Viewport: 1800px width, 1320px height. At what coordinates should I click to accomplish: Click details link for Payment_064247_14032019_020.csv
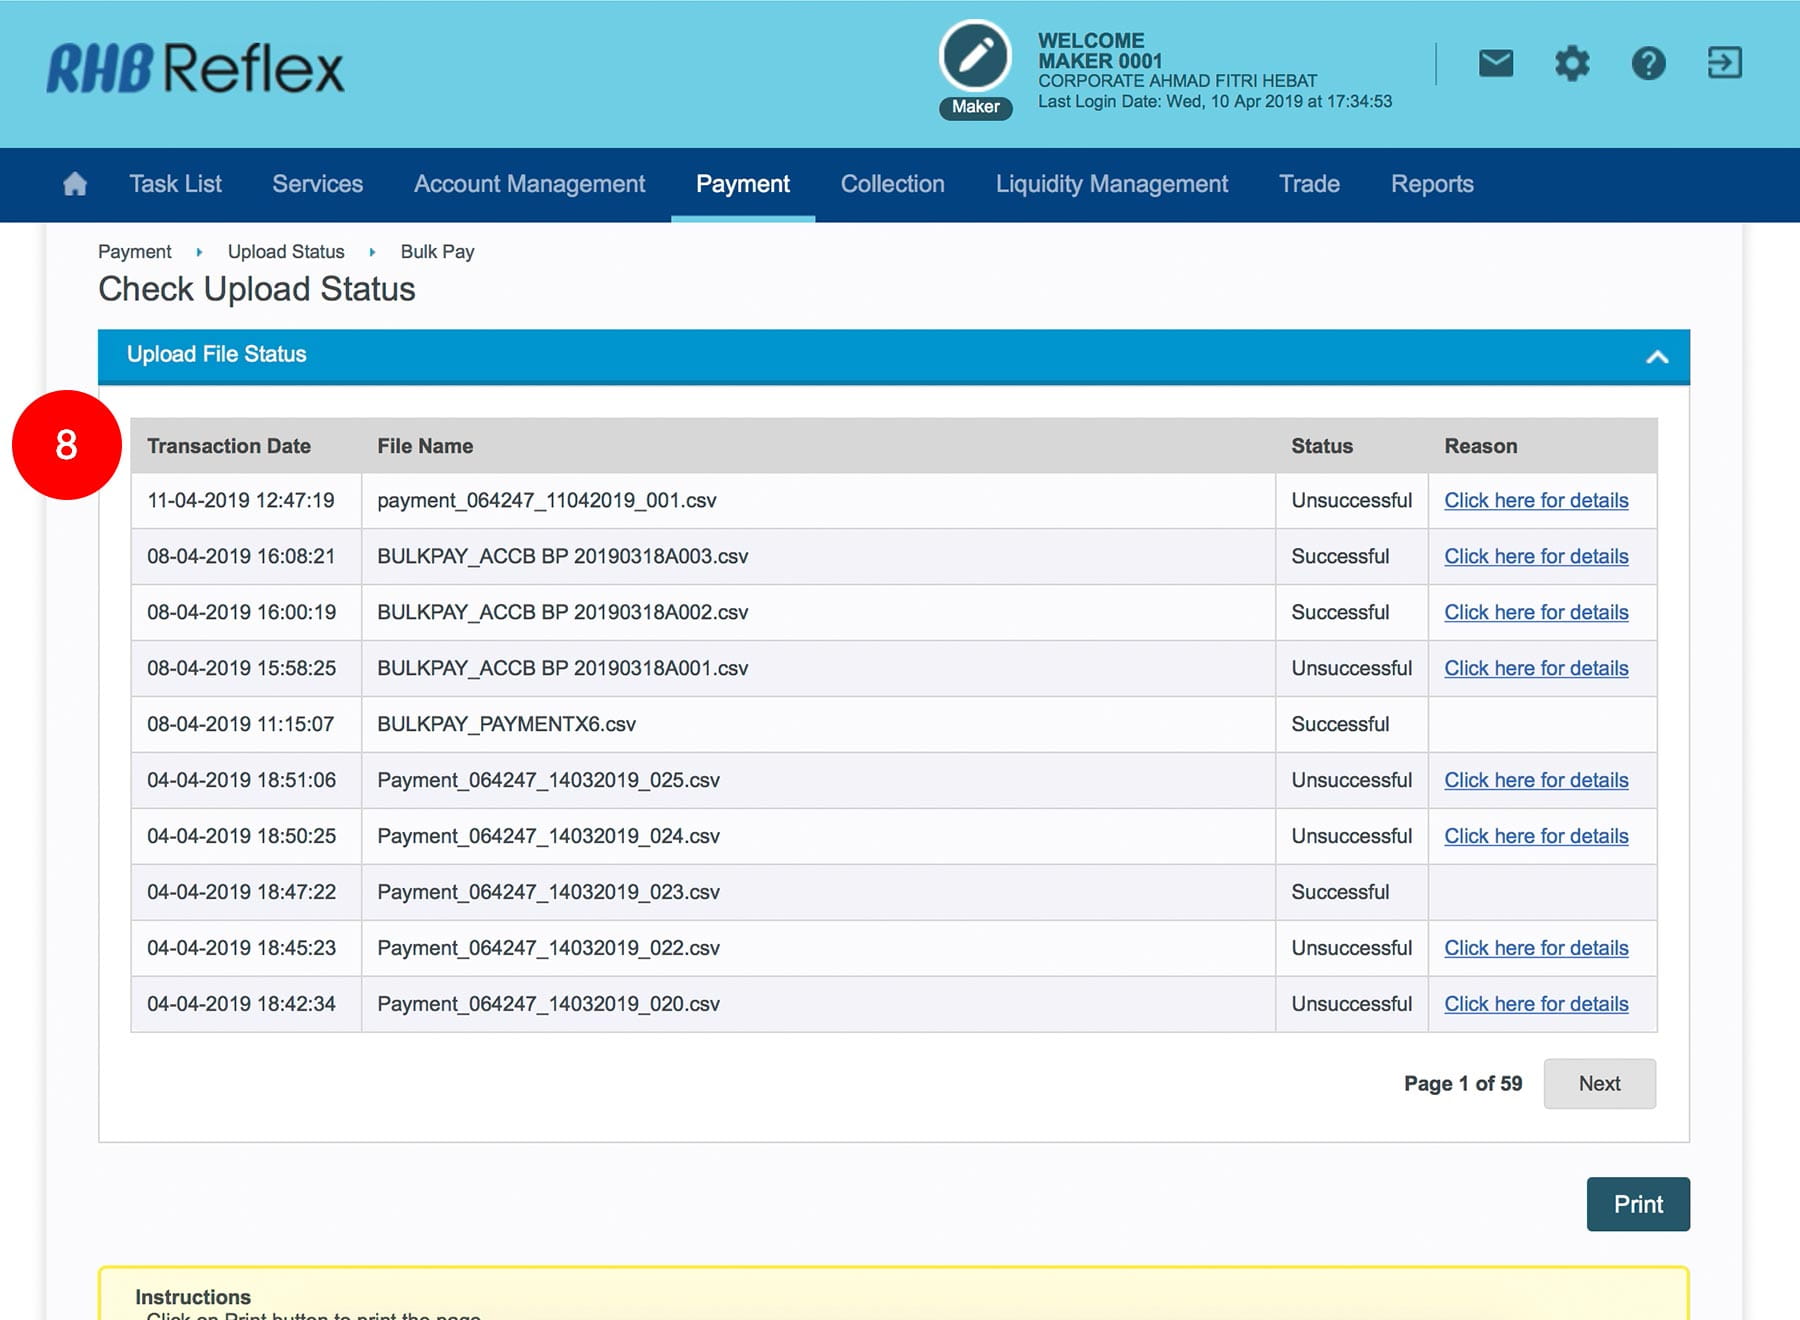point(1535,1004)
